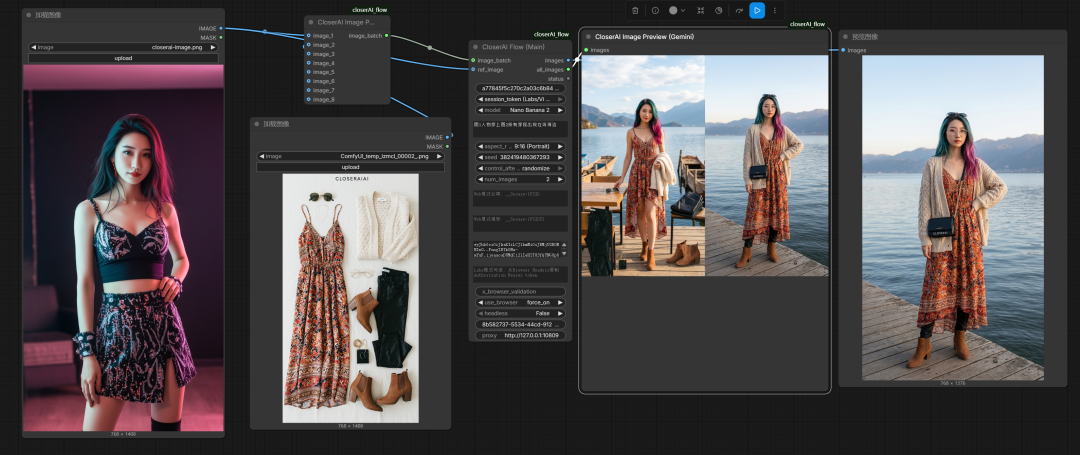
Task: Click the delete trash icon in the node toolbar
Action: (x=635, y=10)
